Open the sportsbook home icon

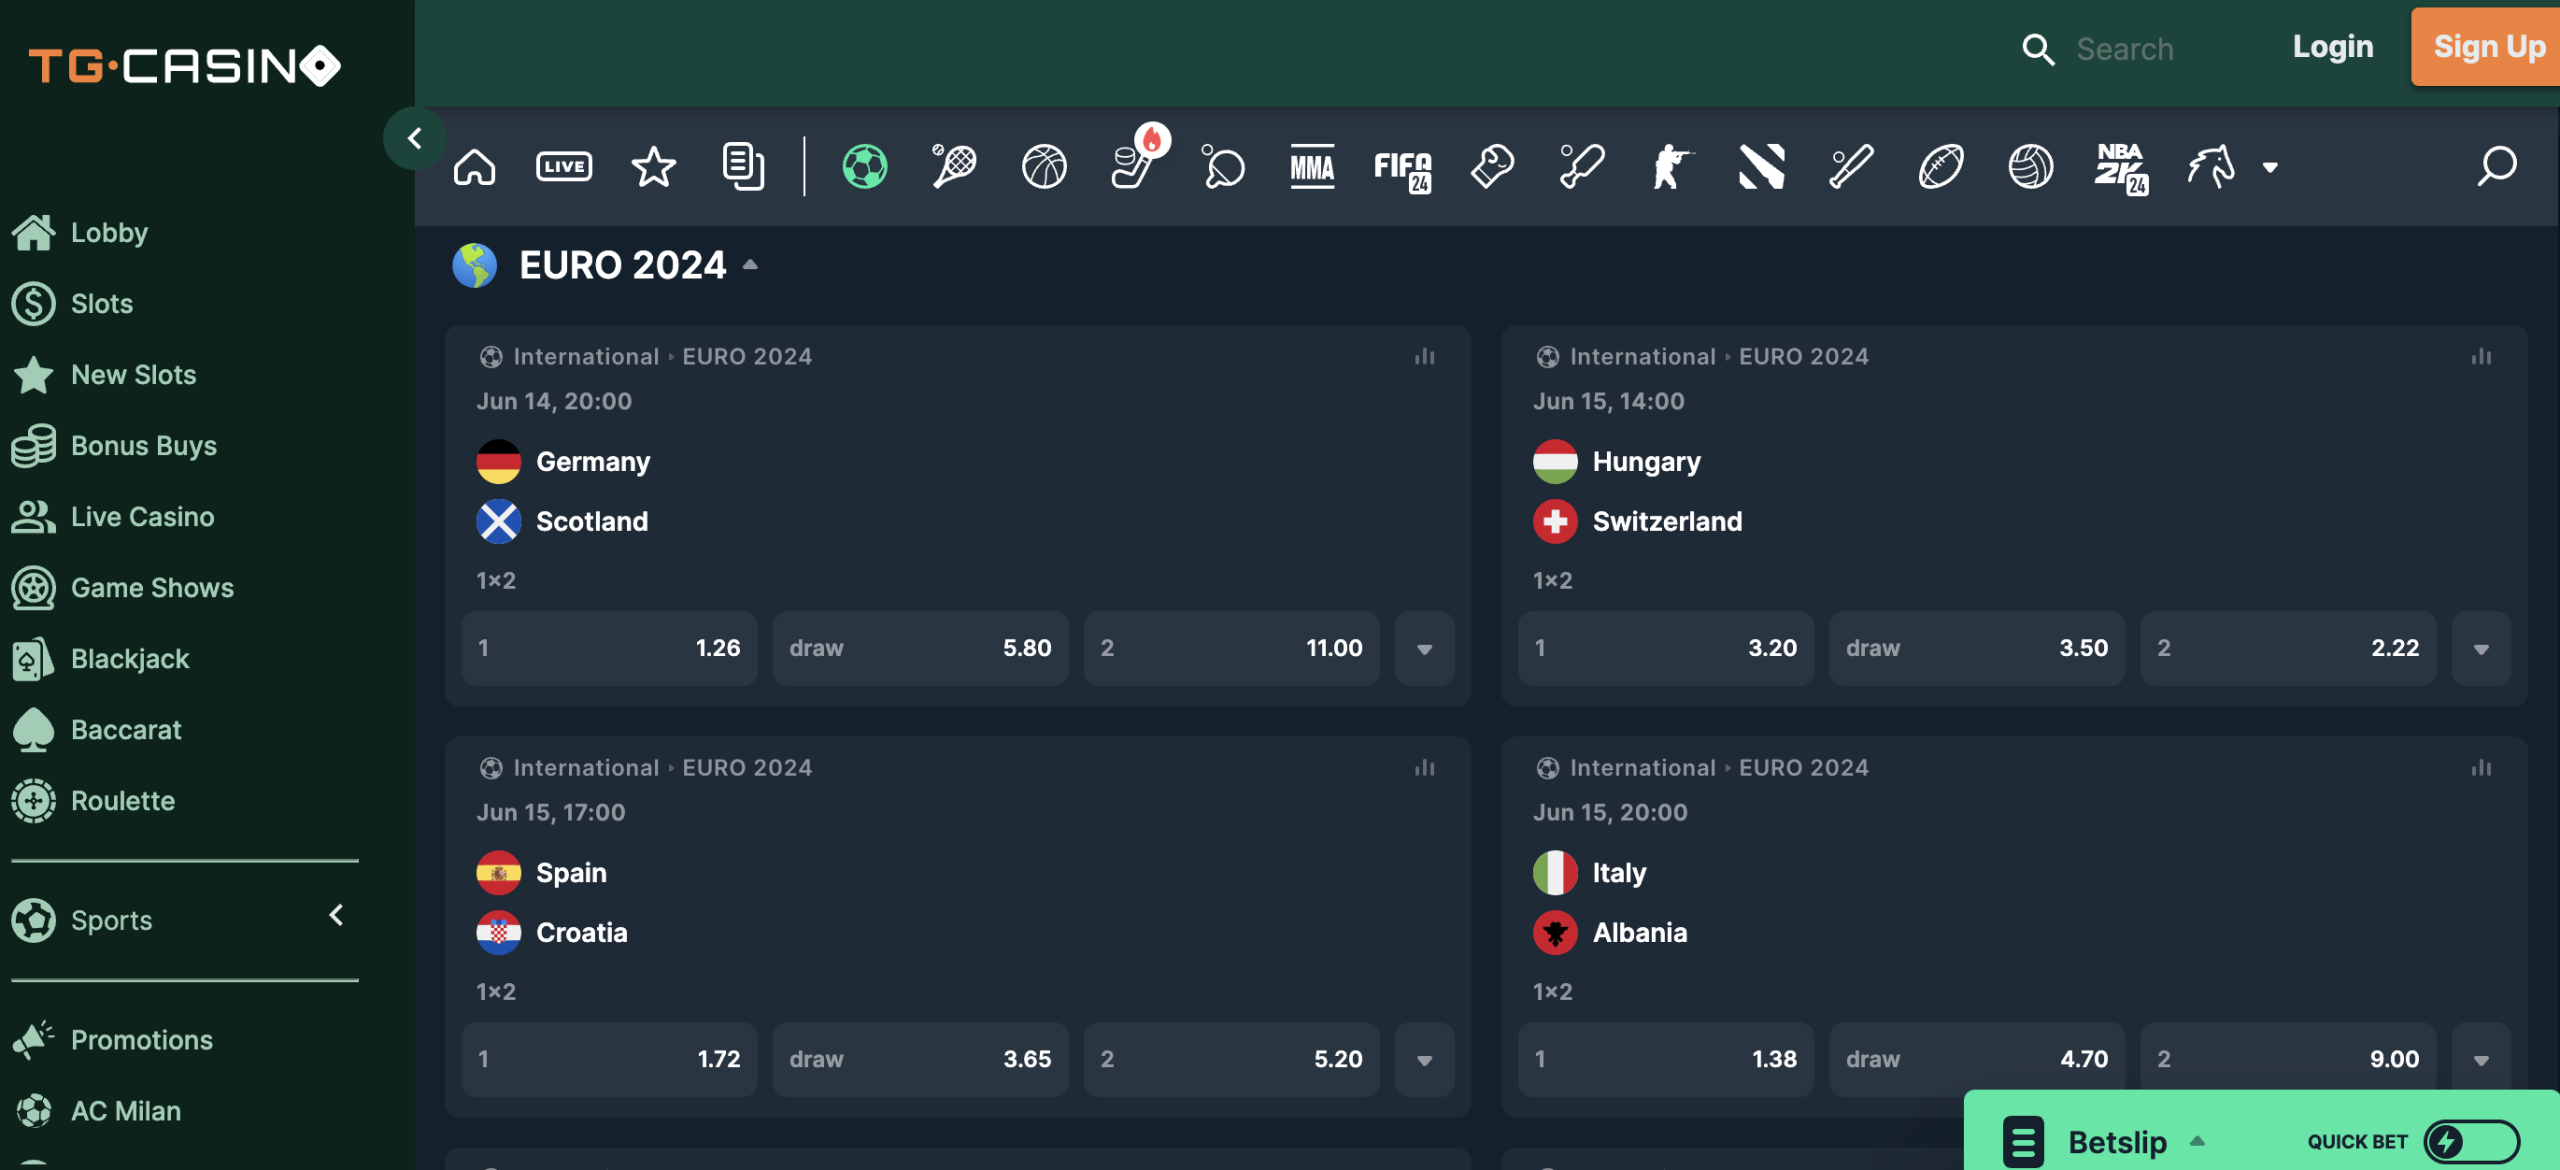click(x=474, y=167)
